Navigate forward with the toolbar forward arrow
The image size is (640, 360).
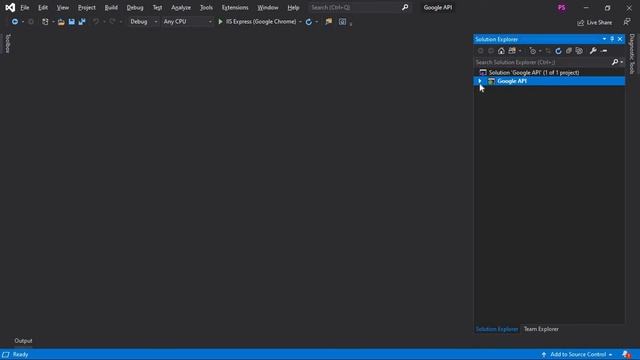pyautogui.click(x=31, y=22)
